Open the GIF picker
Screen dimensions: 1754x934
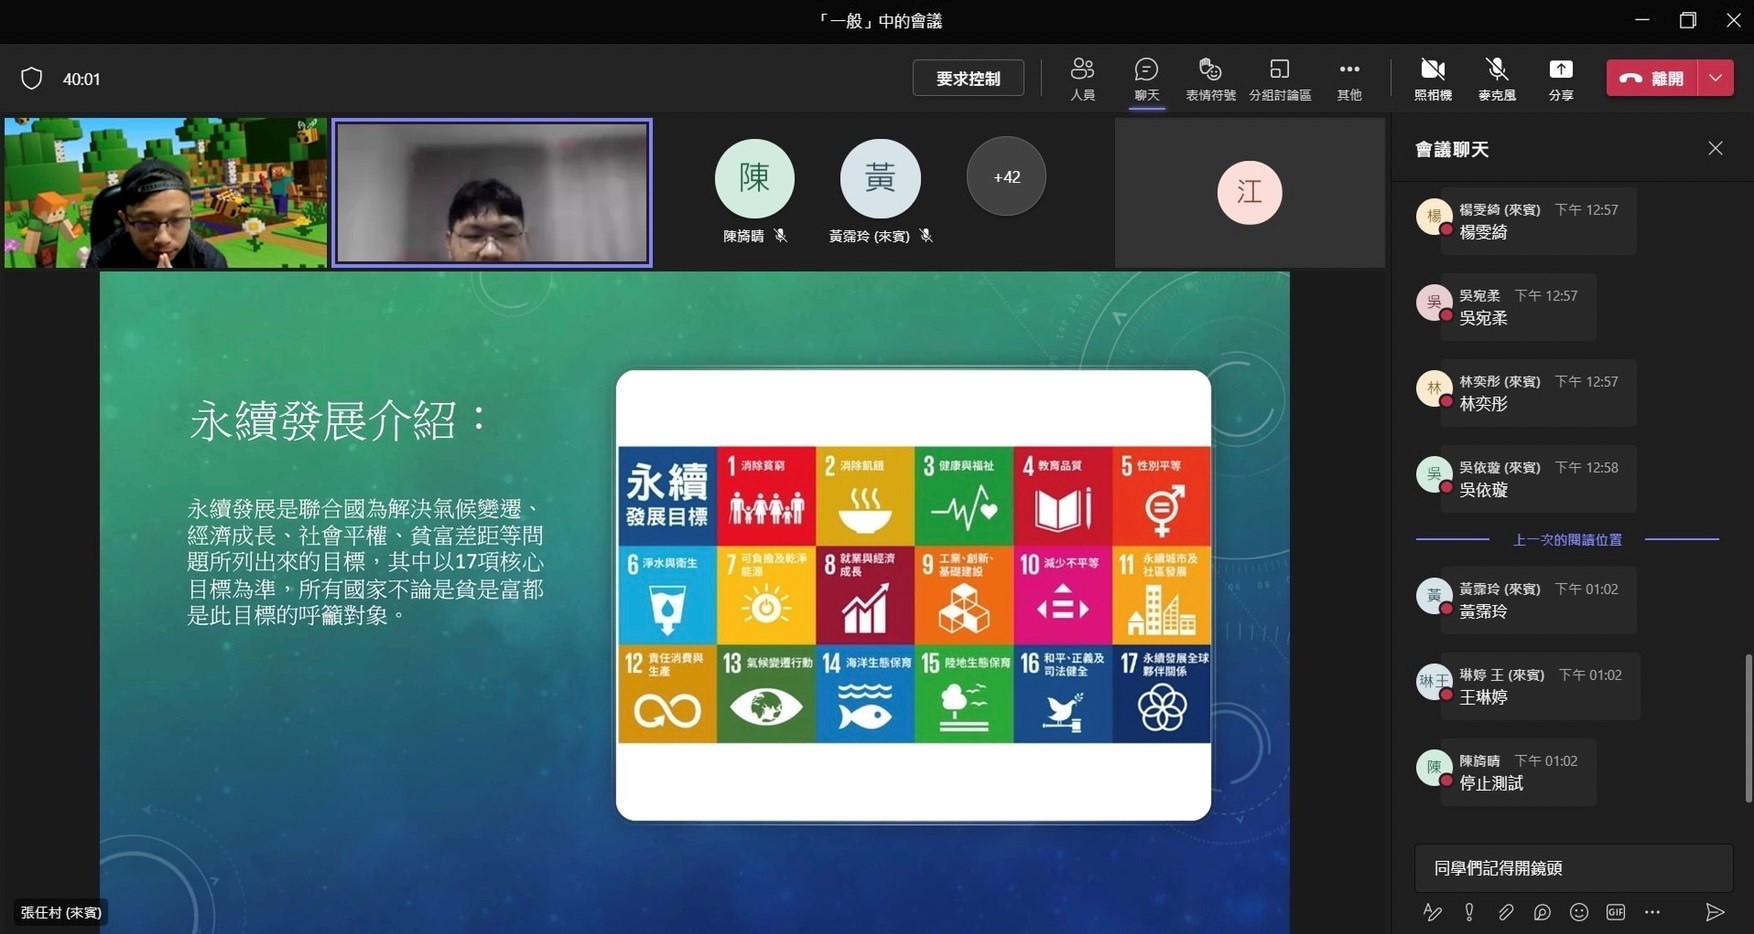pos(1615,912)
